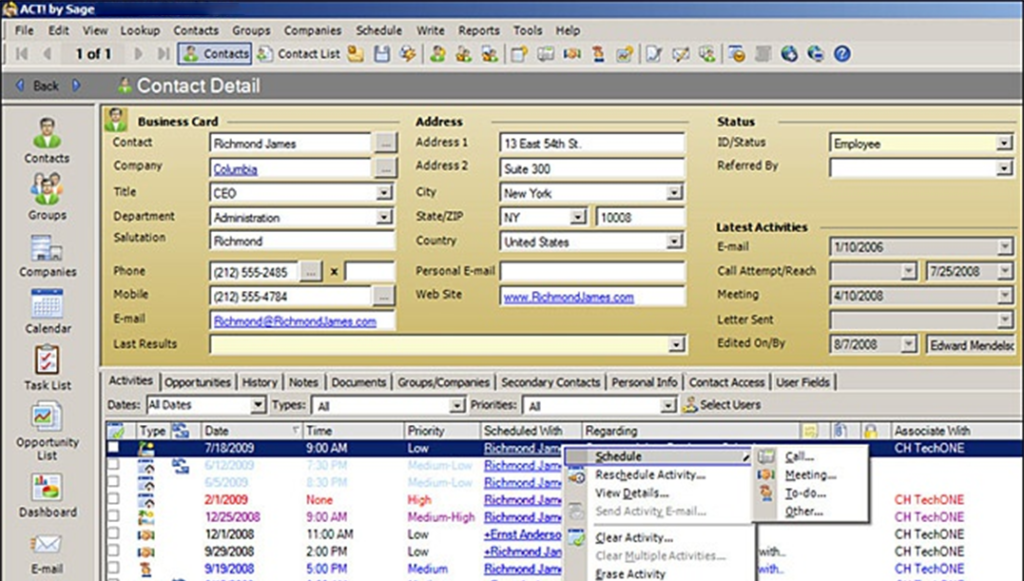The width and height of the screenshot is (1024, 581).
Task: Expand the Last Results dropdown
Action: (x=677, y=344)
